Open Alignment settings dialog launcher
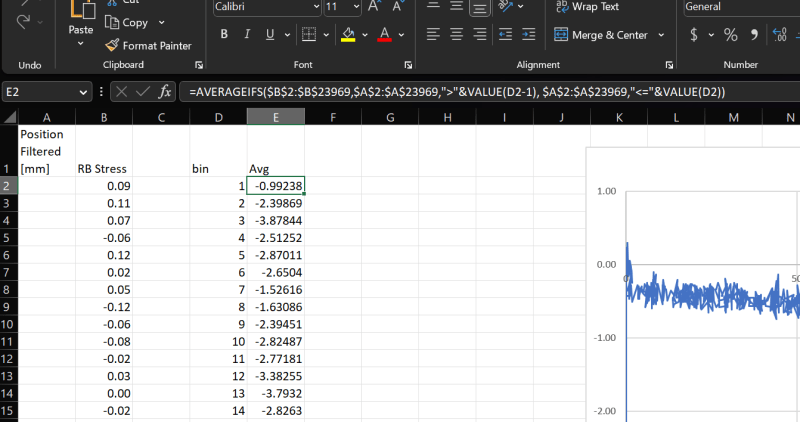This screenshot has width=800, height=422. click(669, 65)
